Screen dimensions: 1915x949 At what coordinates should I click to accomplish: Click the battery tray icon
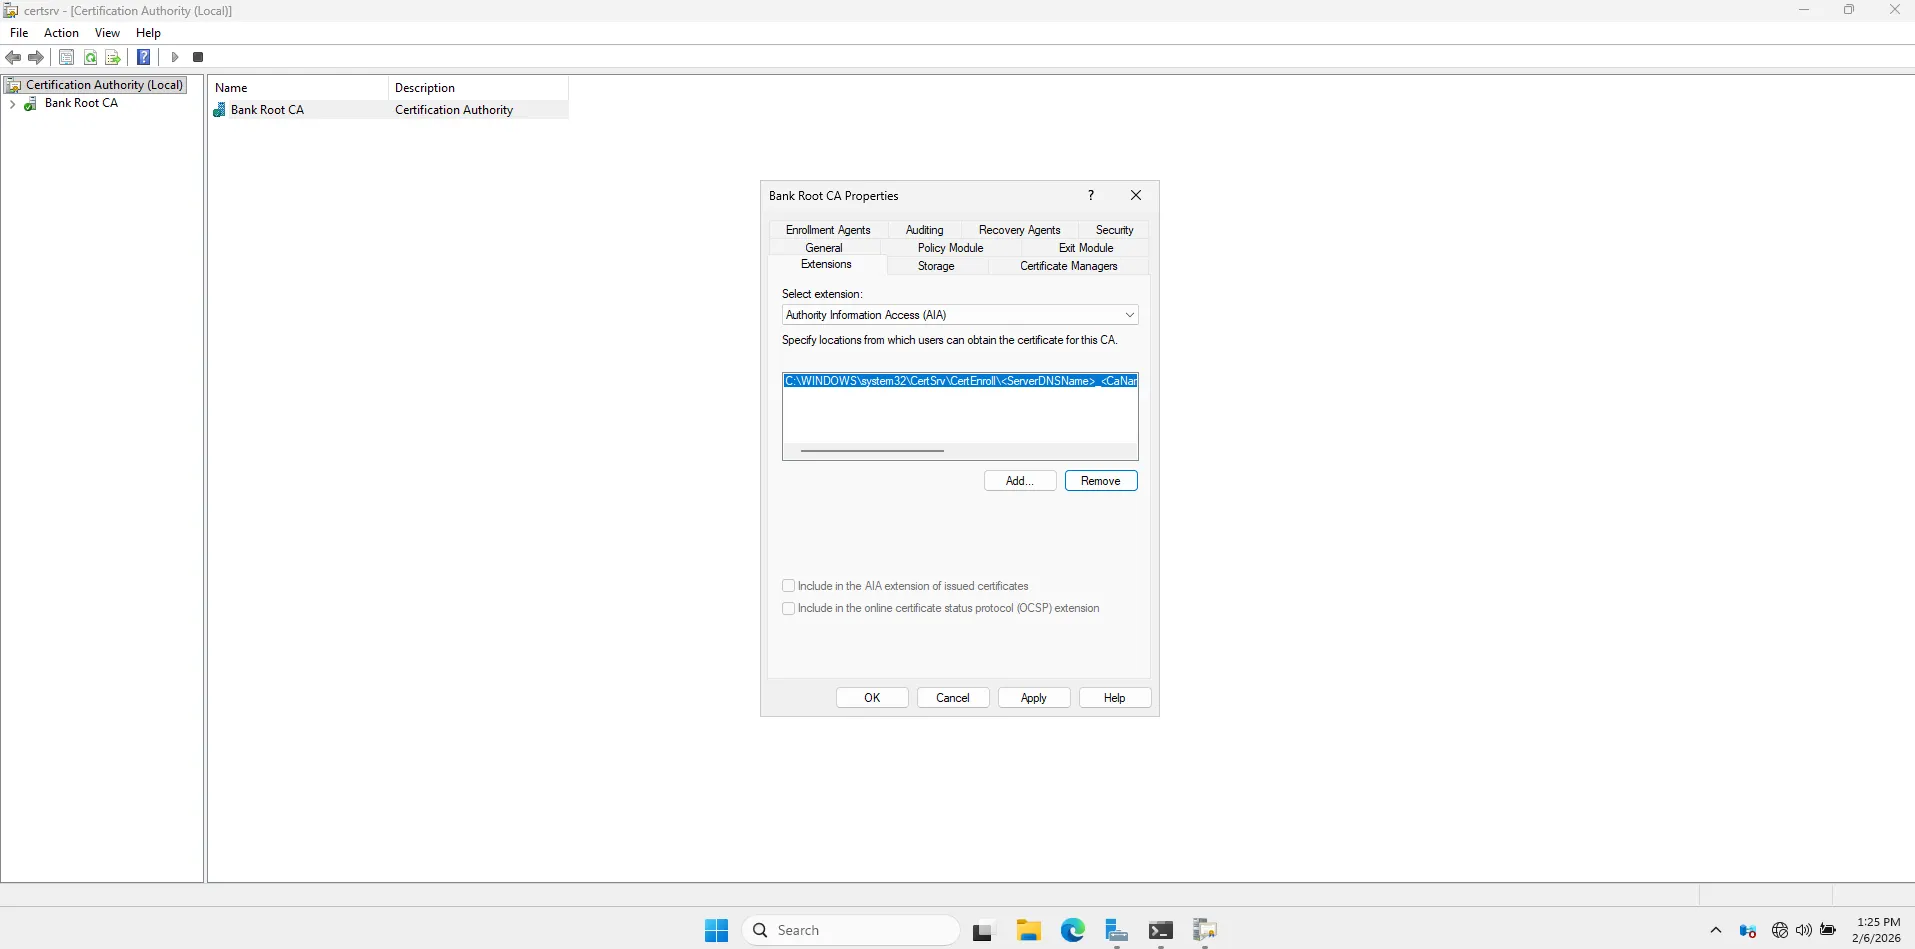pos(1828,930)
